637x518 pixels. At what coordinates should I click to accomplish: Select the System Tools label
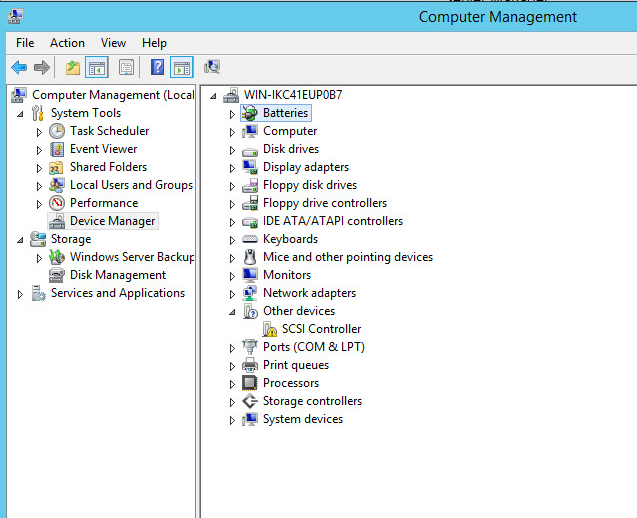pos(86,113)
